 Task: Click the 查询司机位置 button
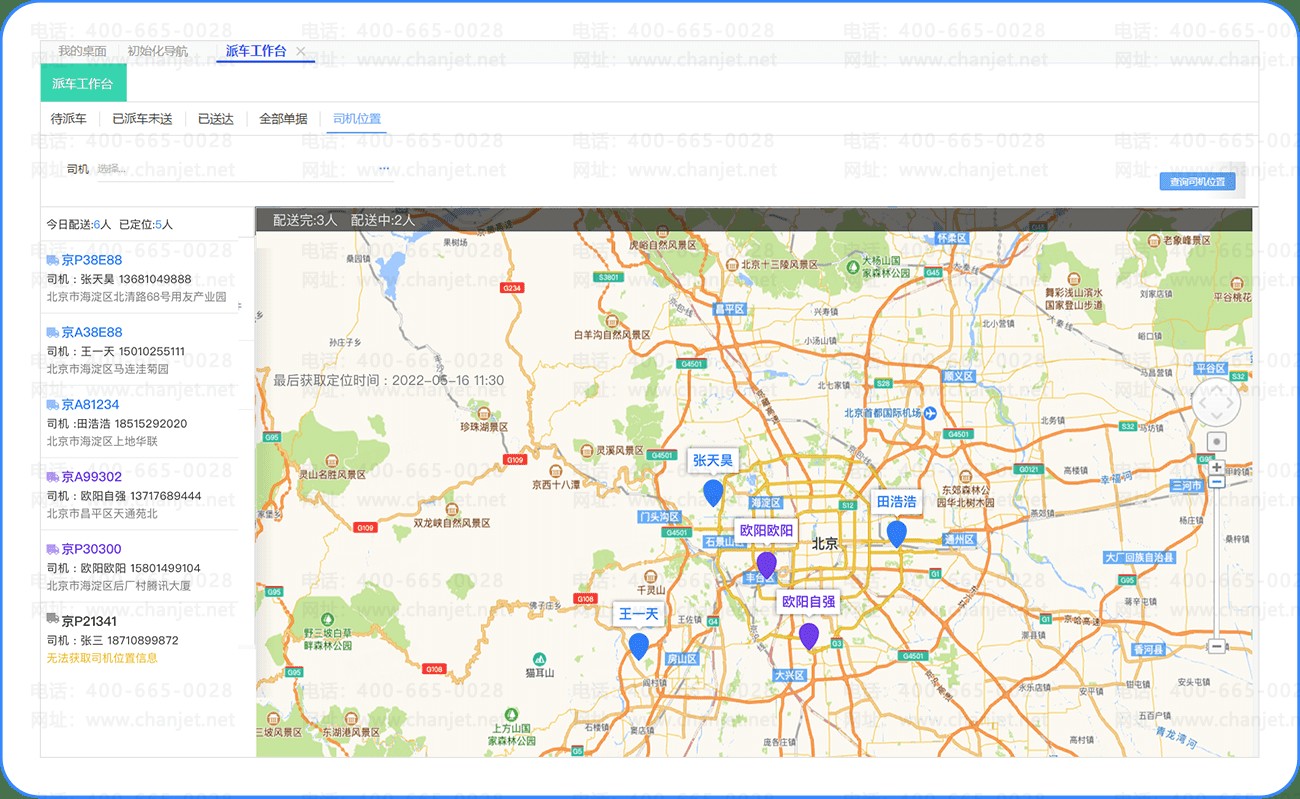[1197, 182]
